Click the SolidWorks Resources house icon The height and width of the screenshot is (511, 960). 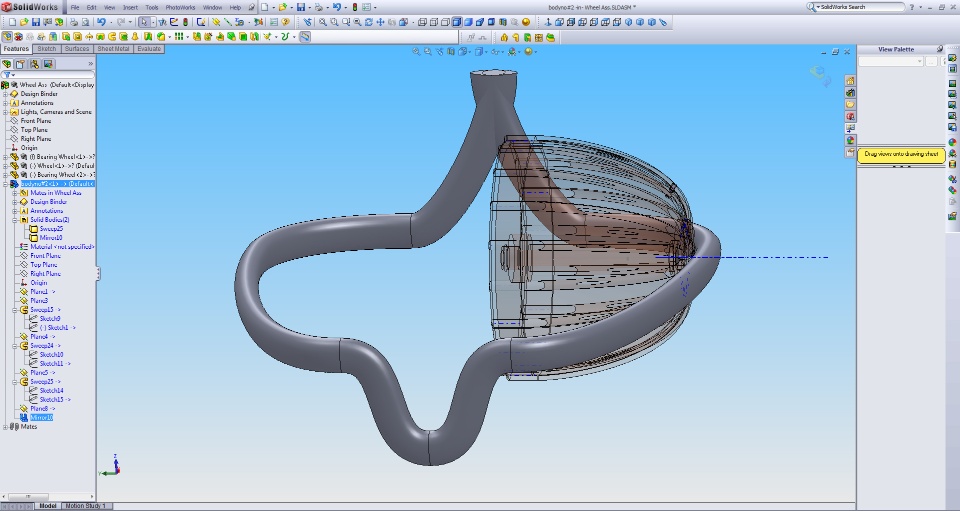(850, 81)
